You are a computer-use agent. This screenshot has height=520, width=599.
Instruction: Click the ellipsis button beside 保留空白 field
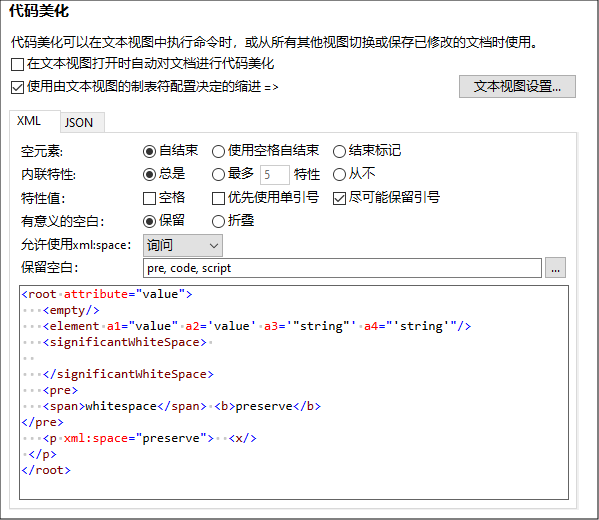coord(555,268)
